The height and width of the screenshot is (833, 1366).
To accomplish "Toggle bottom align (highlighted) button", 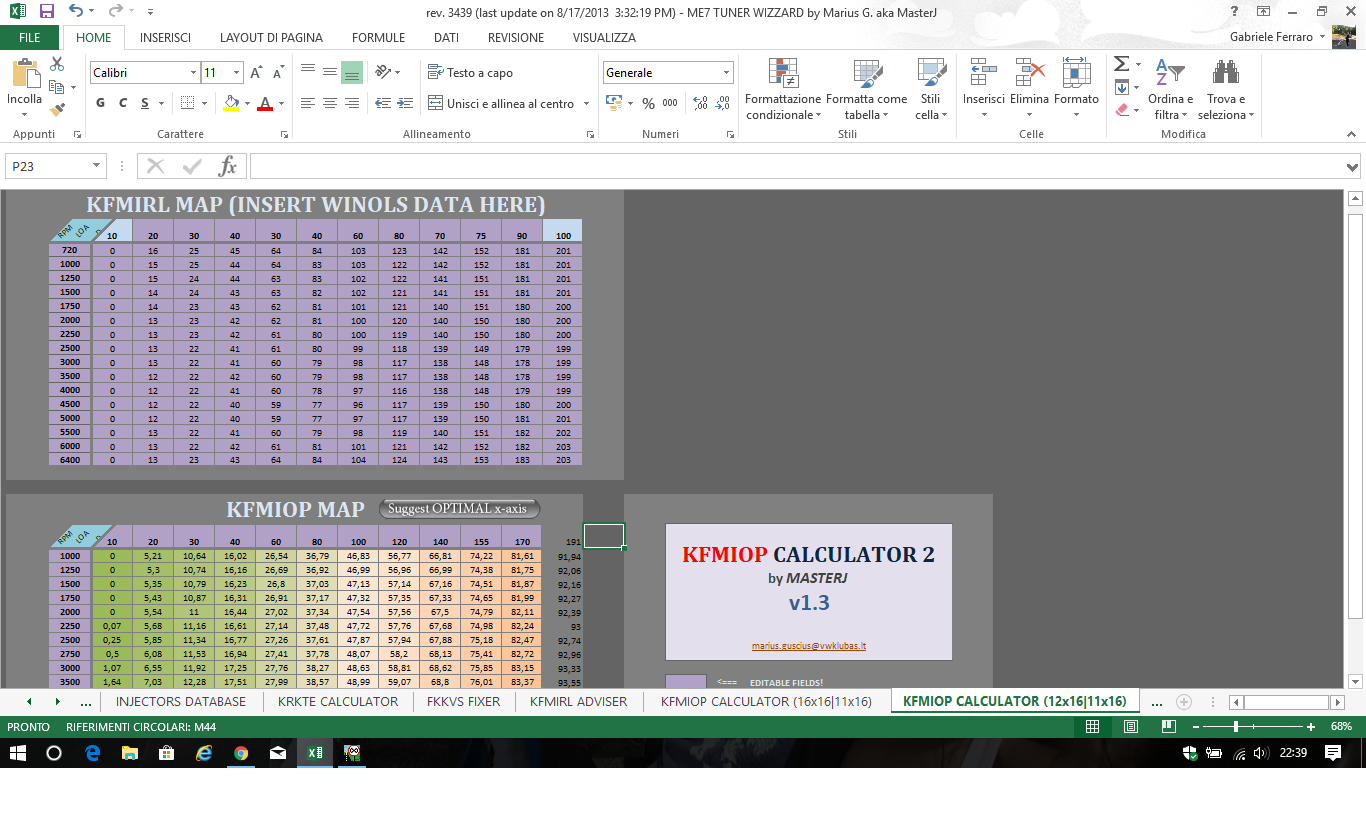I will [352, 72].
